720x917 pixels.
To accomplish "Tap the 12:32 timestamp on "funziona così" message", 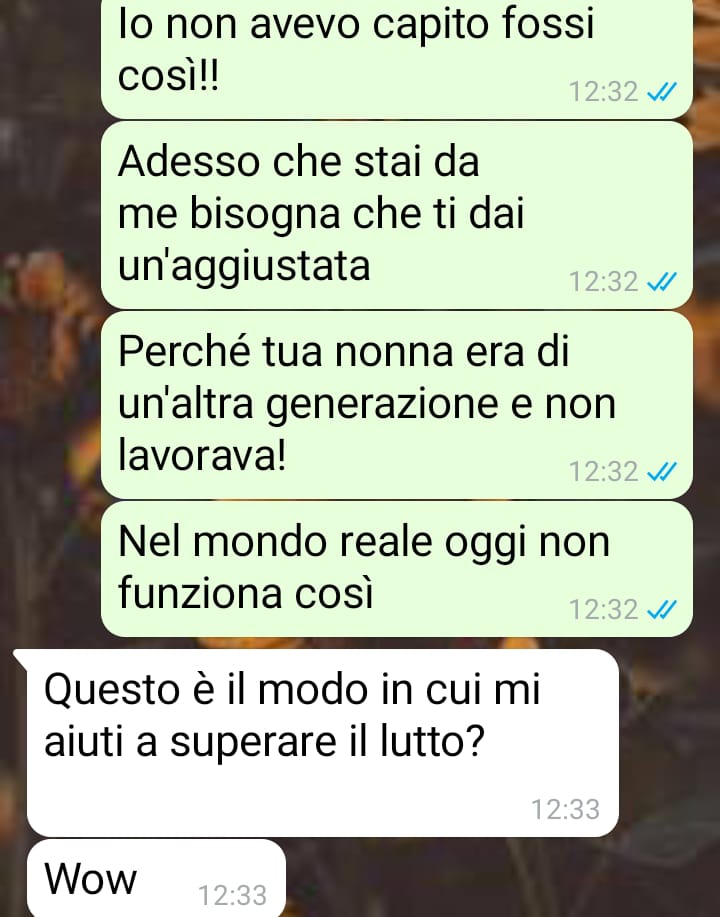I will pyautogui.click(x=603, y=609).
